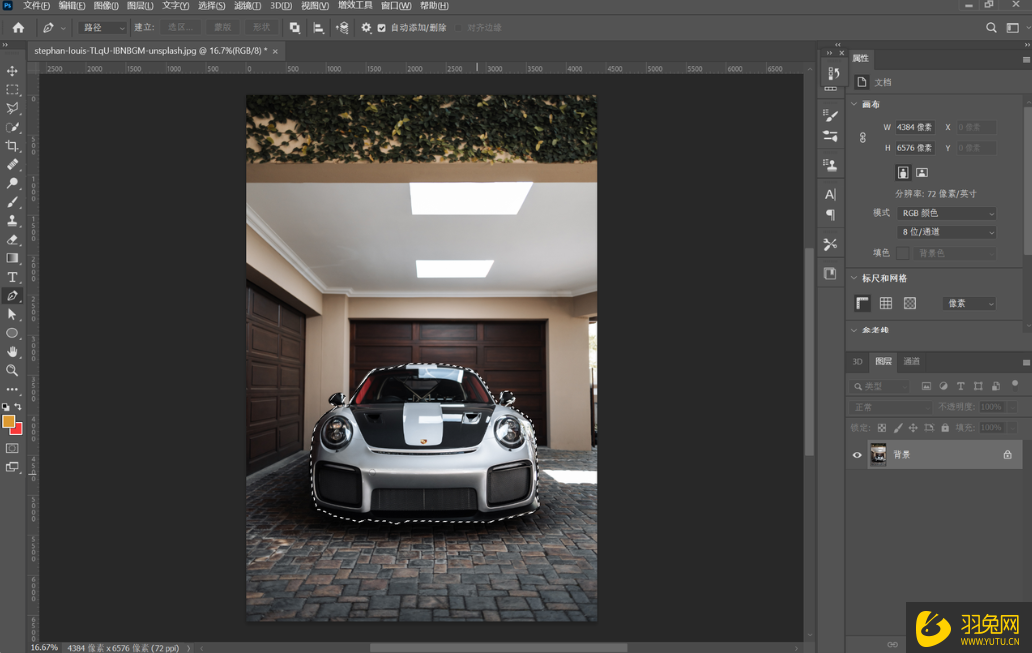Open the three-dot edit toolbar menu
The height and width of the screenshot is (653, 1032).
click(12, 389)
